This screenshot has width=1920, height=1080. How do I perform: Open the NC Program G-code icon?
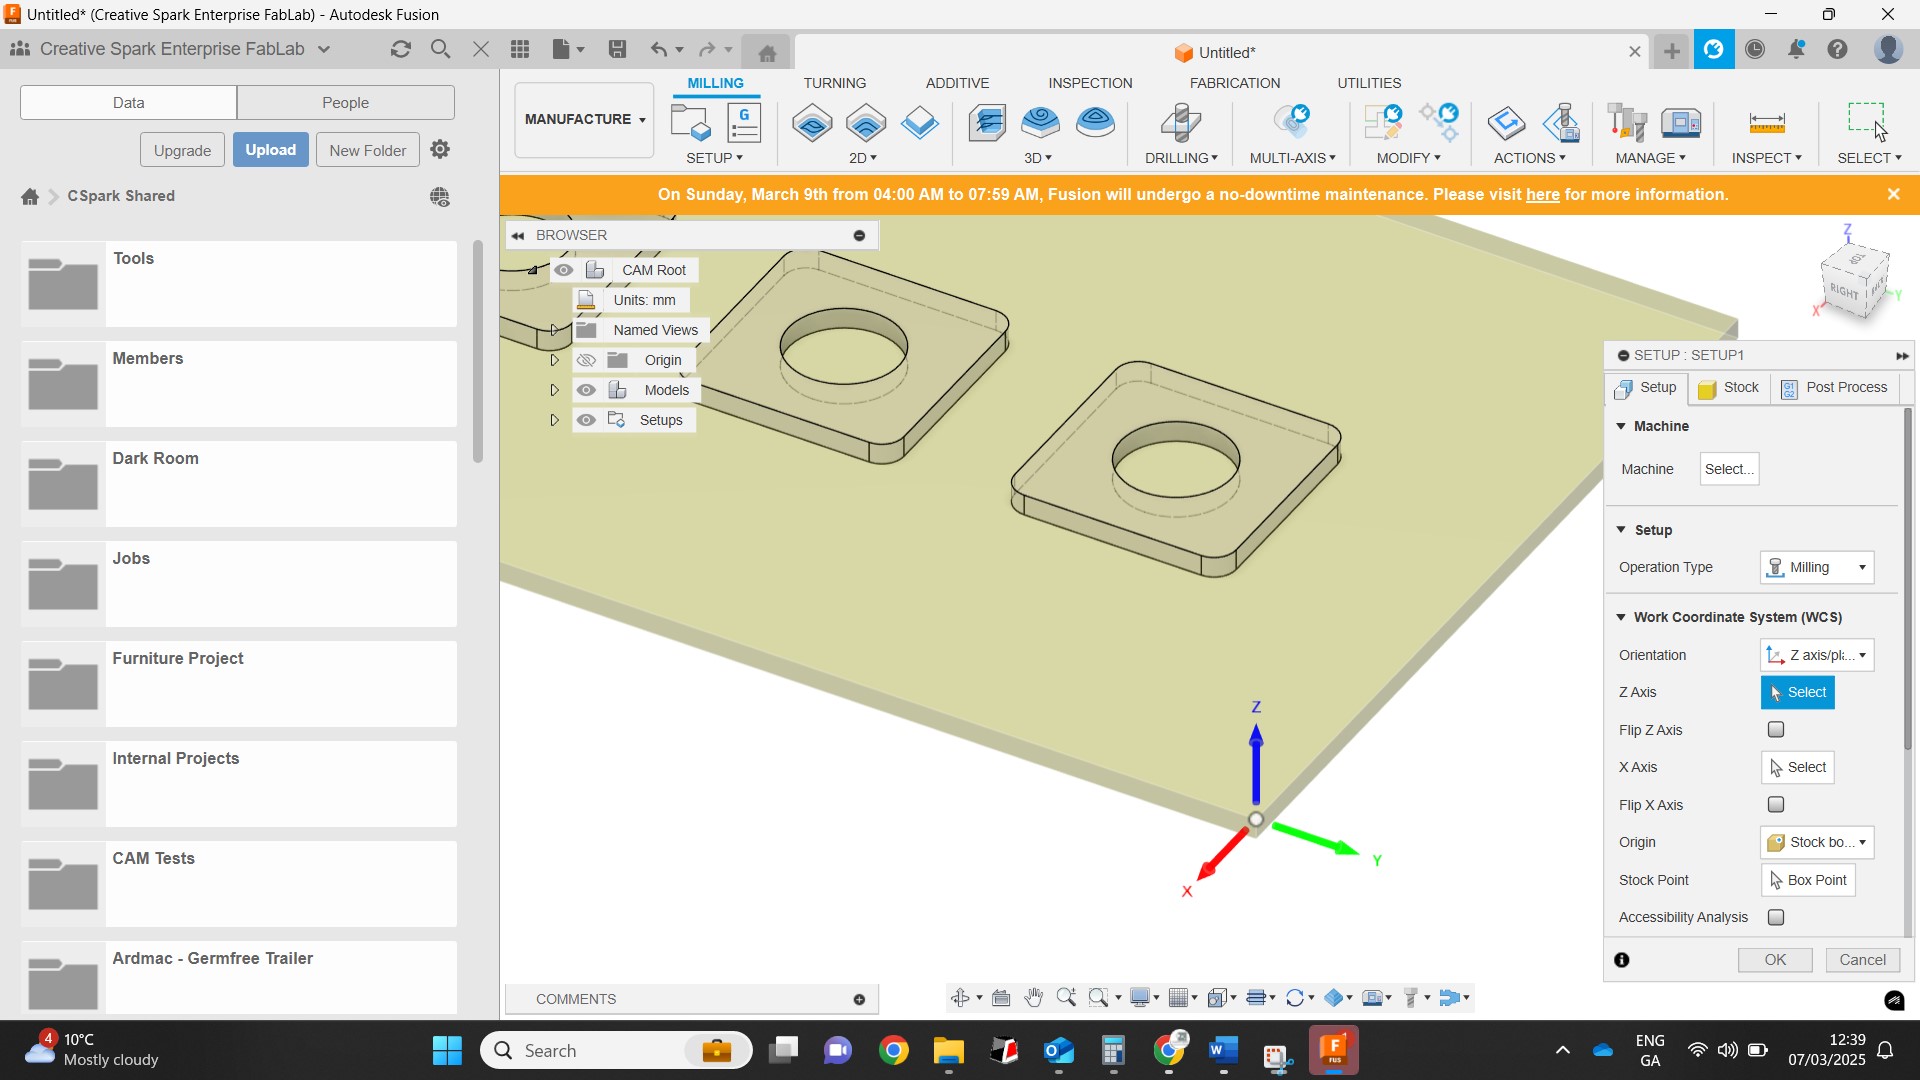(x=744, y=123)
